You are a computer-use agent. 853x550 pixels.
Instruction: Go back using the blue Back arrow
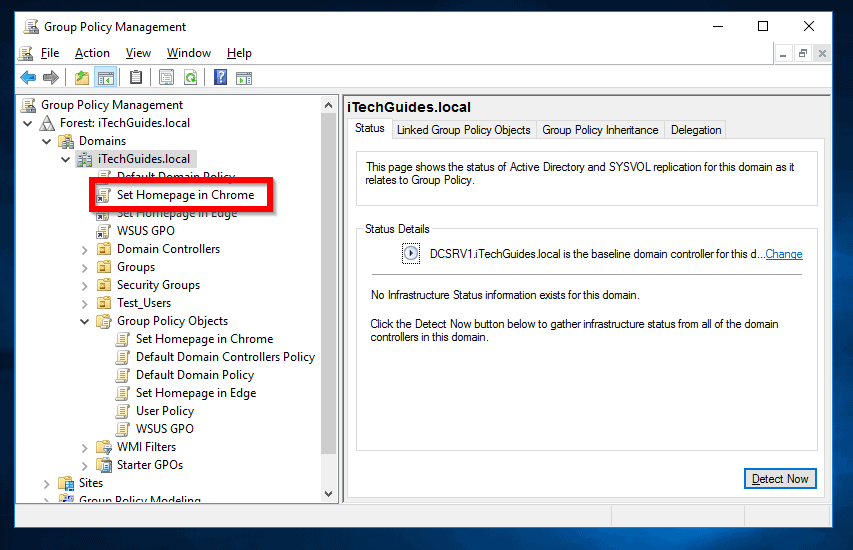[28, 78]
